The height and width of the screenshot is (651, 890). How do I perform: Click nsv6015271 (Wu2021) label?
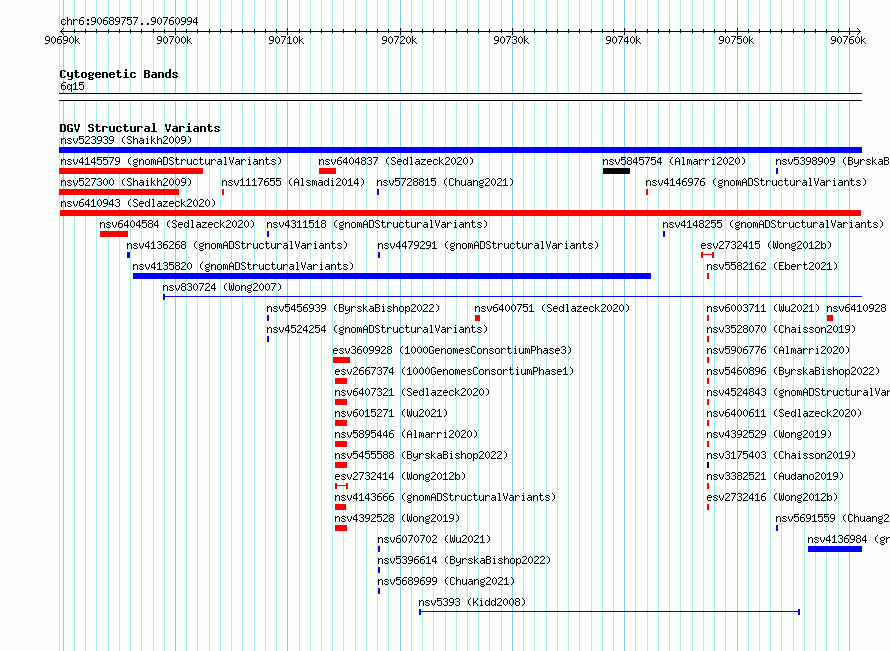[x=391, y=413]
